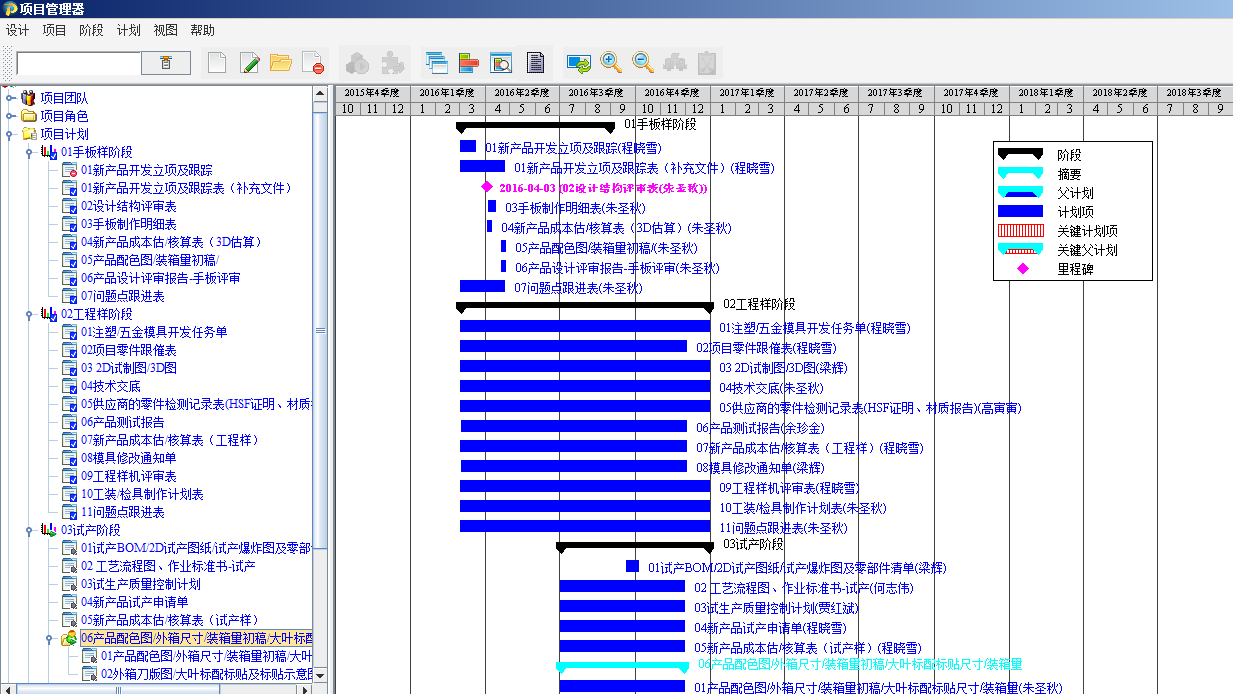Click the zoom out magnifier icon

tap(643, 63)
